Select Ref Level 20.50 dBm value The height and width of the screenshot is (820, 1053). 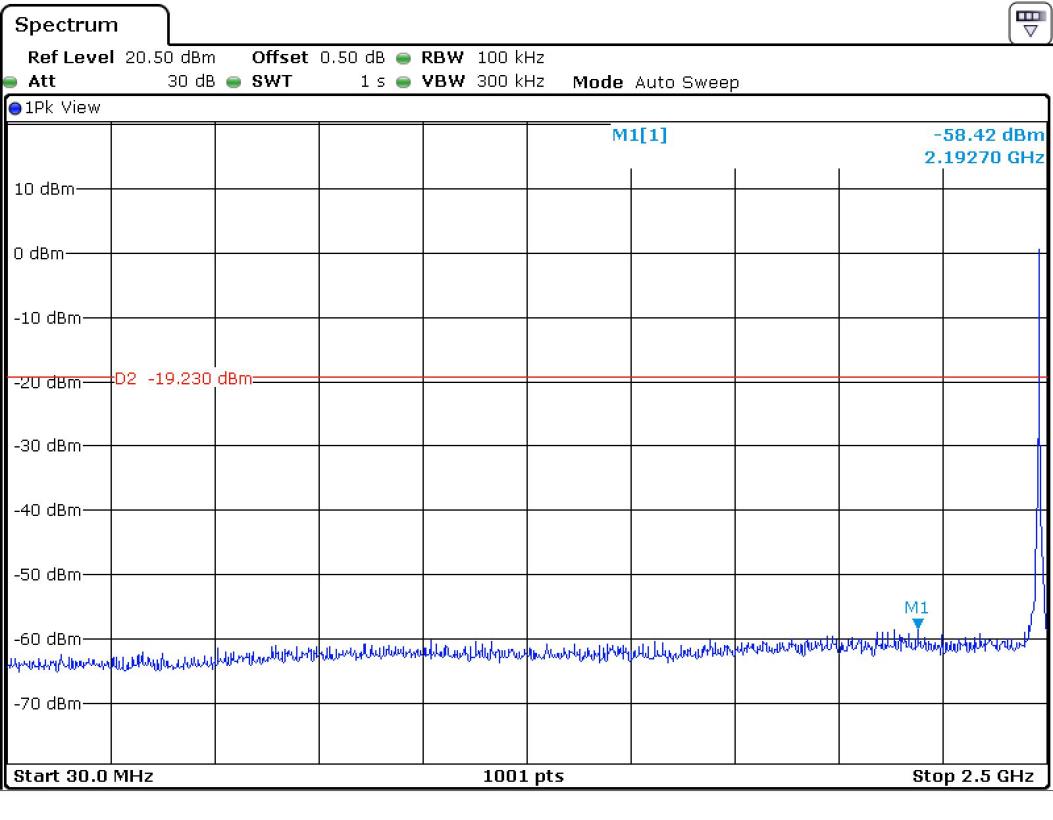click(170, 58)
